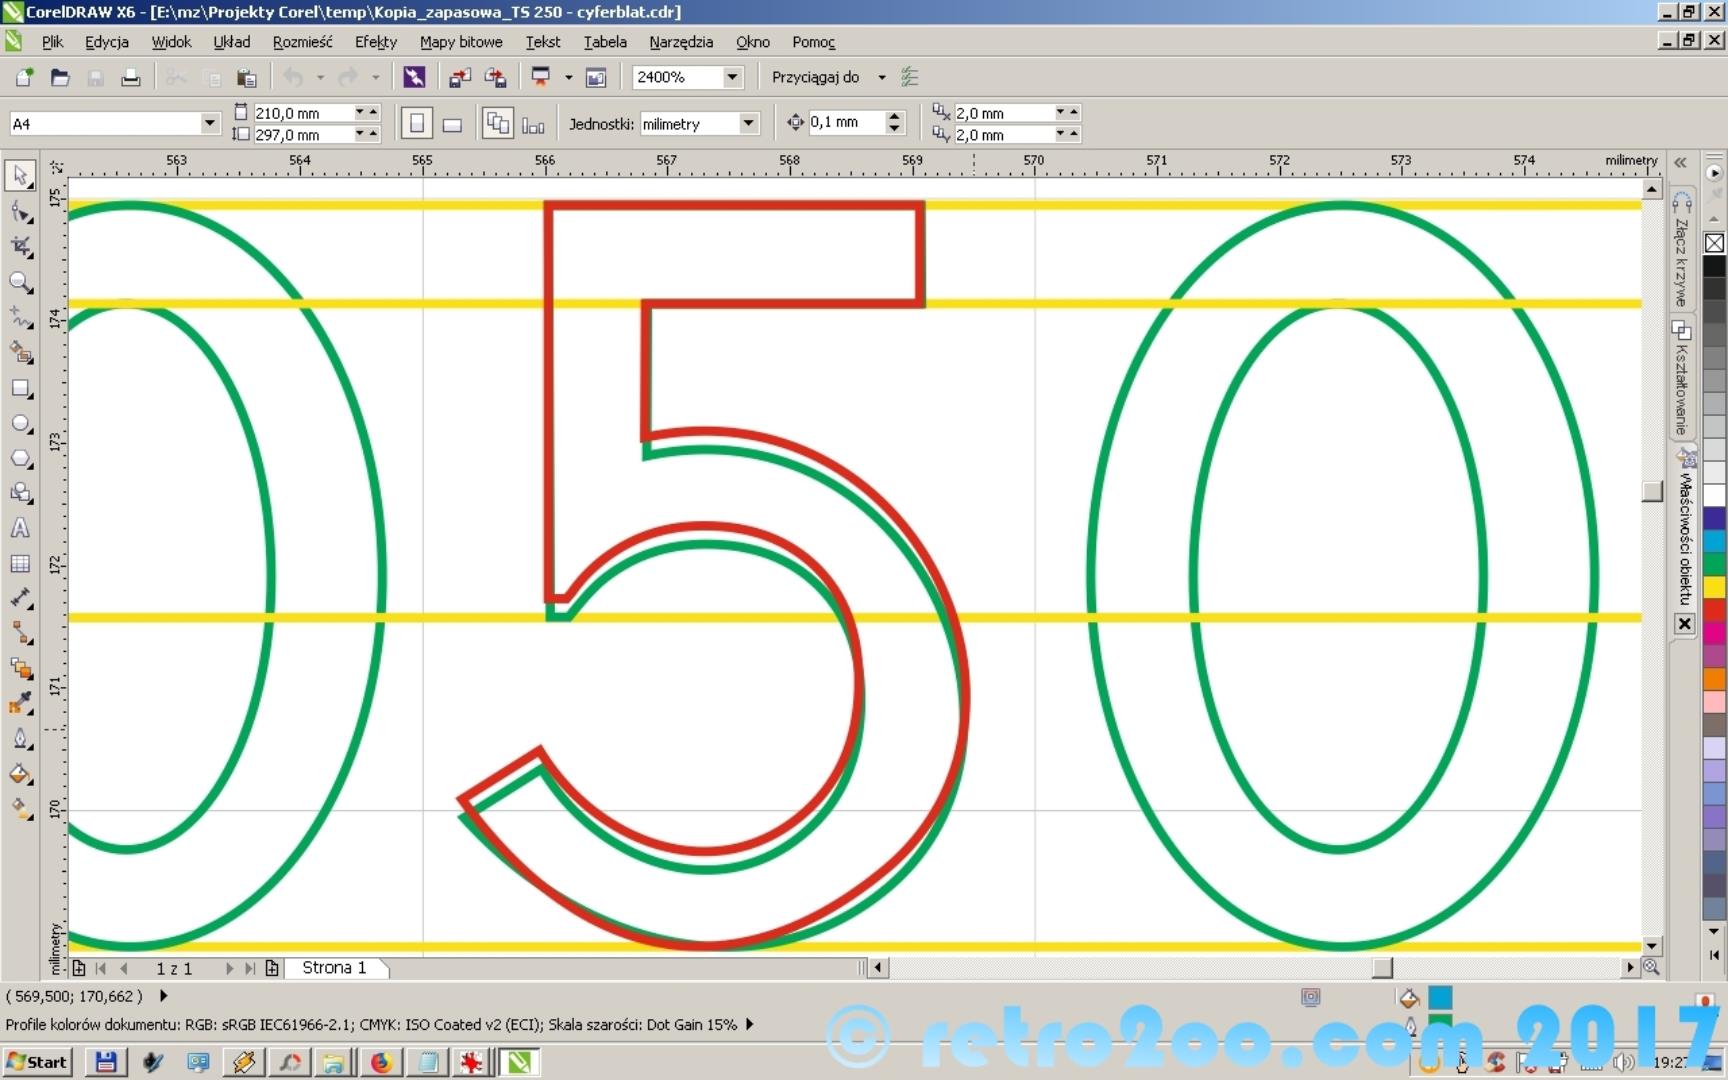The width and height of the screenshot is (1728, 1080).
Task: Select the Zoom tool in the toolbox
Action: tap(20, 283)
